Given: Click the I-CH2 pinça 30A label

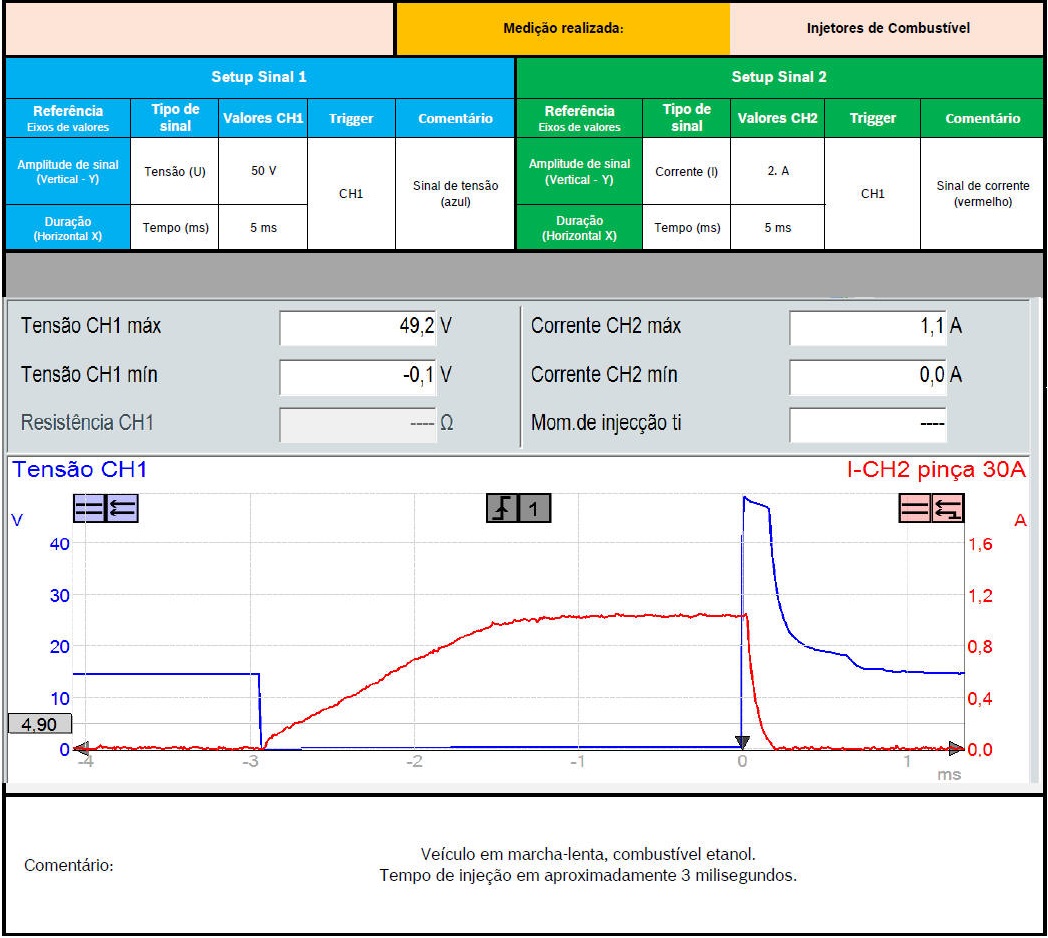Looking at the screenshot, I should coord(936,470).
